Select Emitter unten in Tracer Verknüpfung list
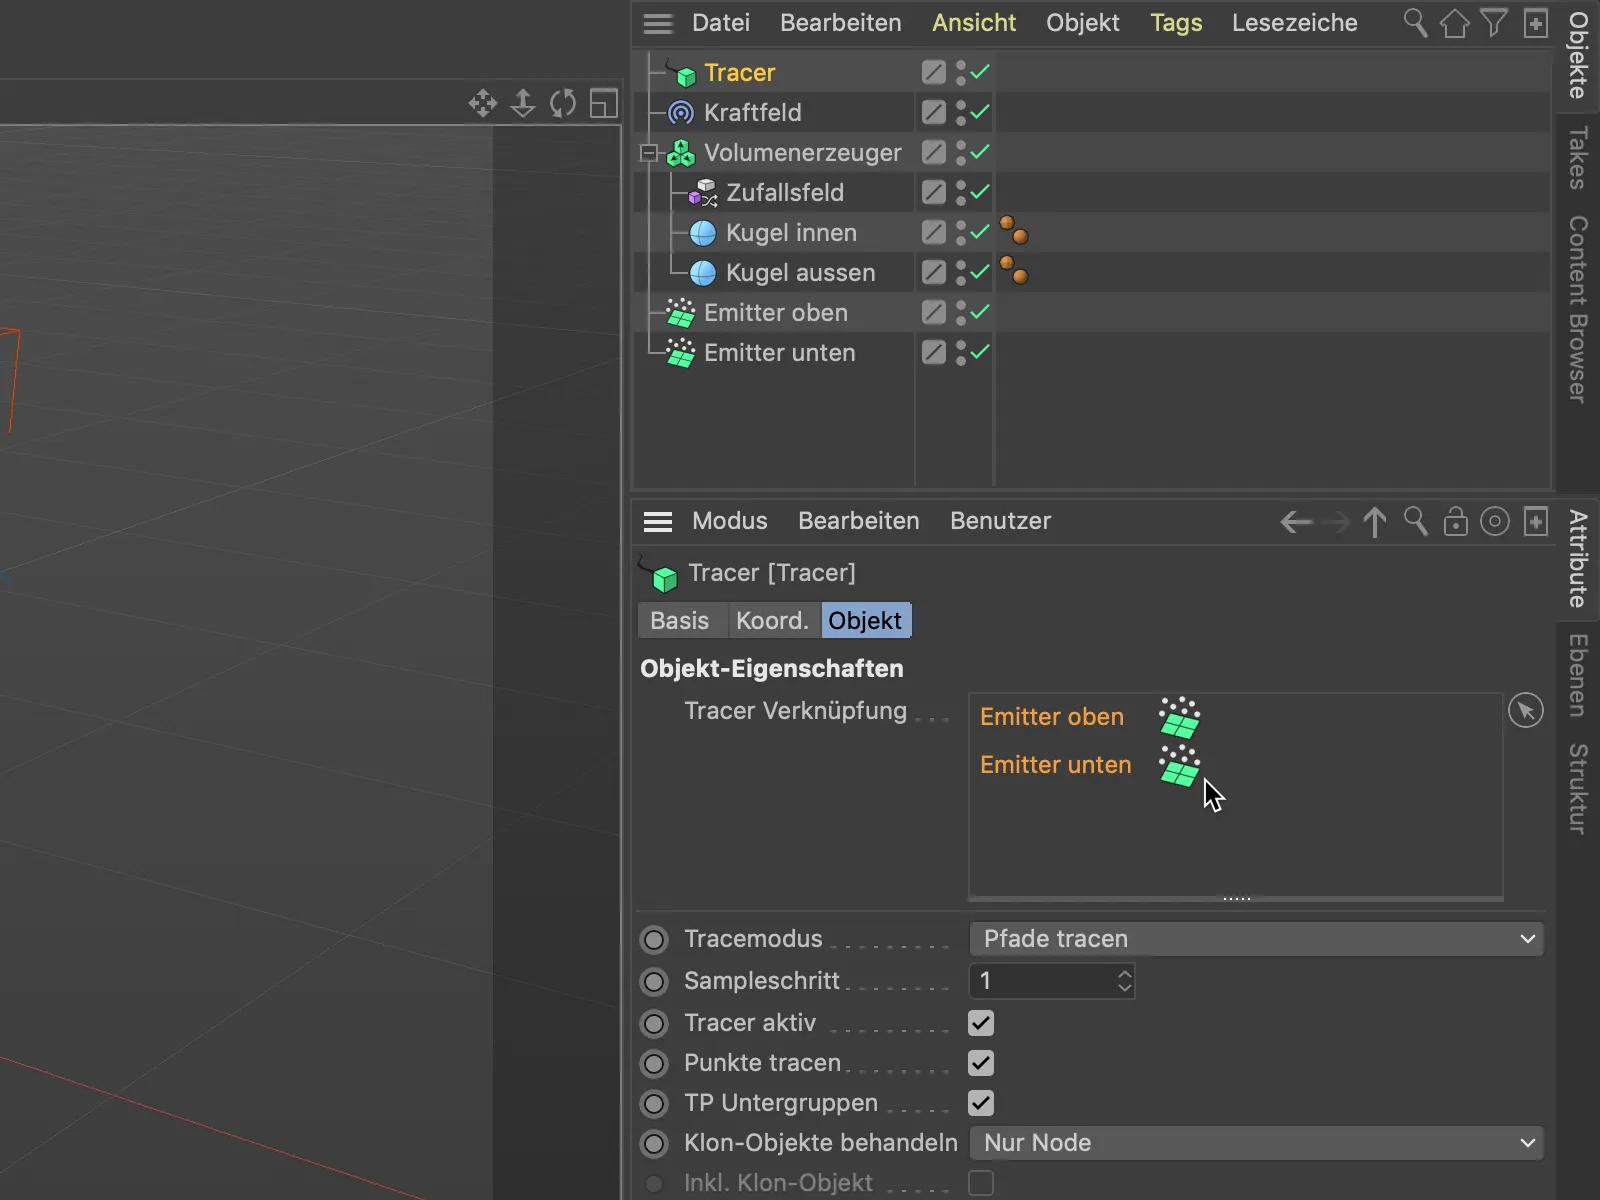 (1056, 765)
